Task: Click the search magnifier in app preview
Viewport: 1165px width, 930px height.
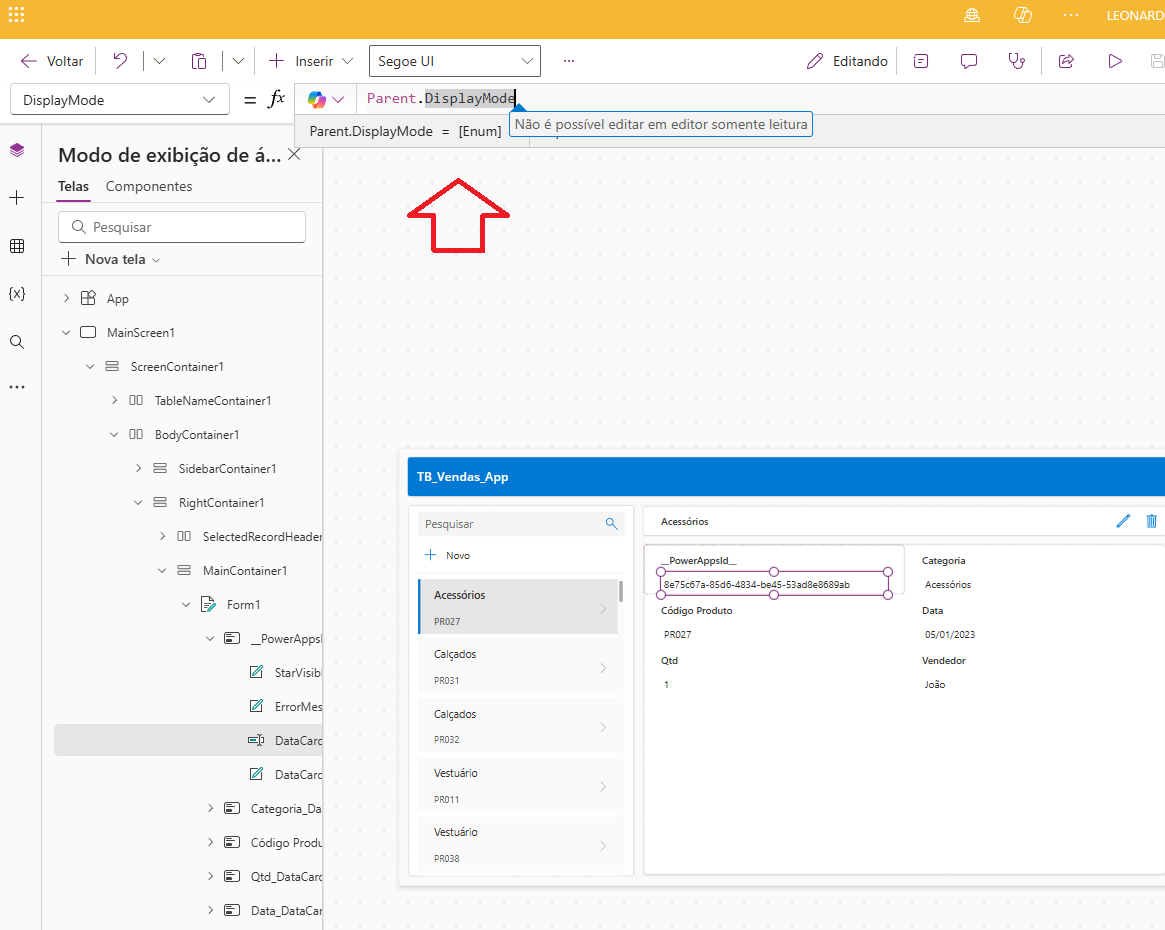Action: tap(611, 524)
